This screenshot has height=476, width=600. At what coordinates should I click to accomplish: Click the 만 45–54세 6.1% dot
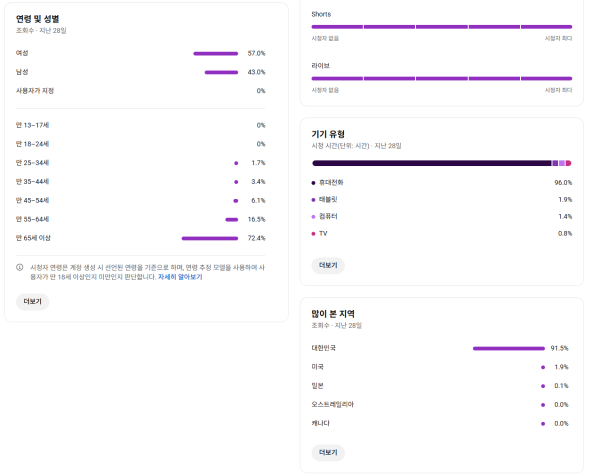(x=236, y=201)
